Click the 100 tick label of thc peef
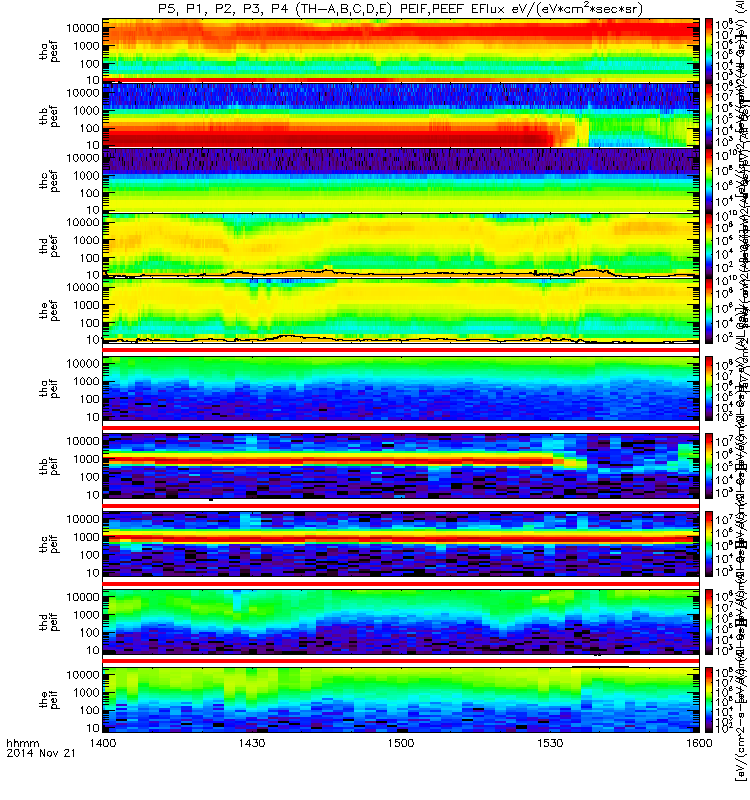 89,193
